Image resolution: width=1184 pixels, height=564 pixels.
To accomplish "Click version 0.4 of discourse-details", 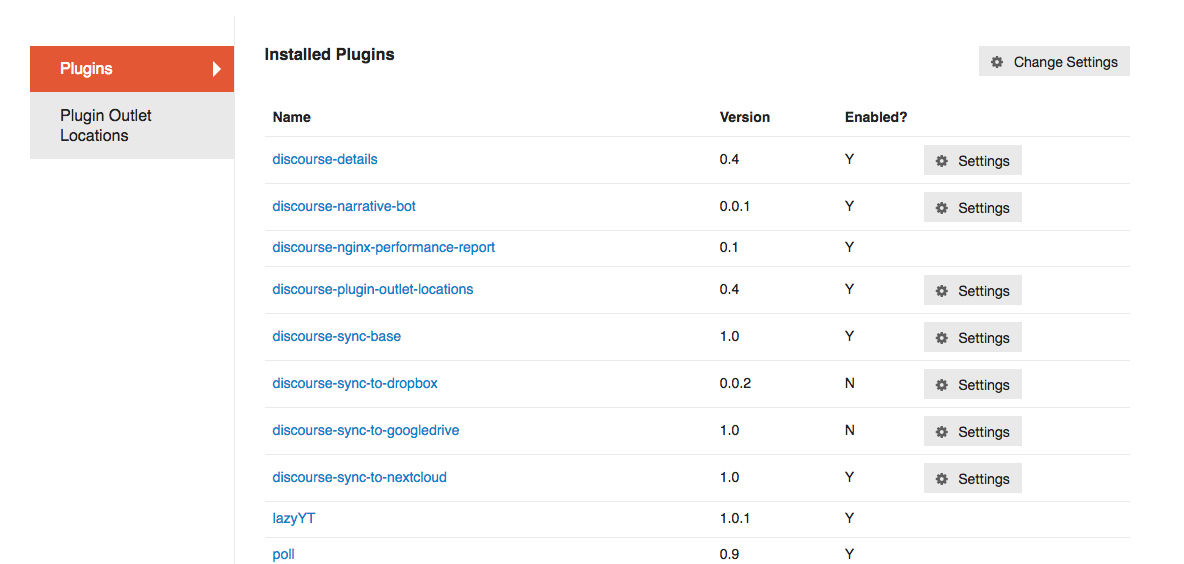I will click(729, 159).
